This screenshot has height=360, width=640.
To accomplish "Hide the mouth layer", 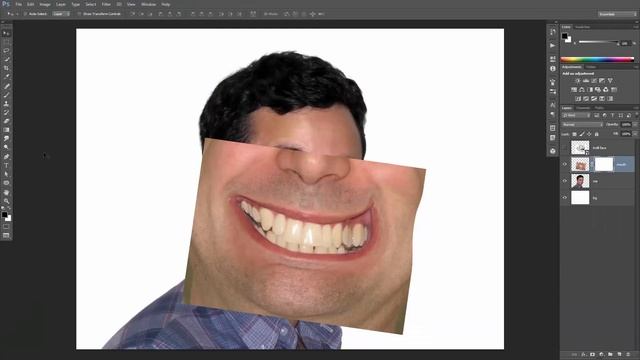I will pos(565,164).
